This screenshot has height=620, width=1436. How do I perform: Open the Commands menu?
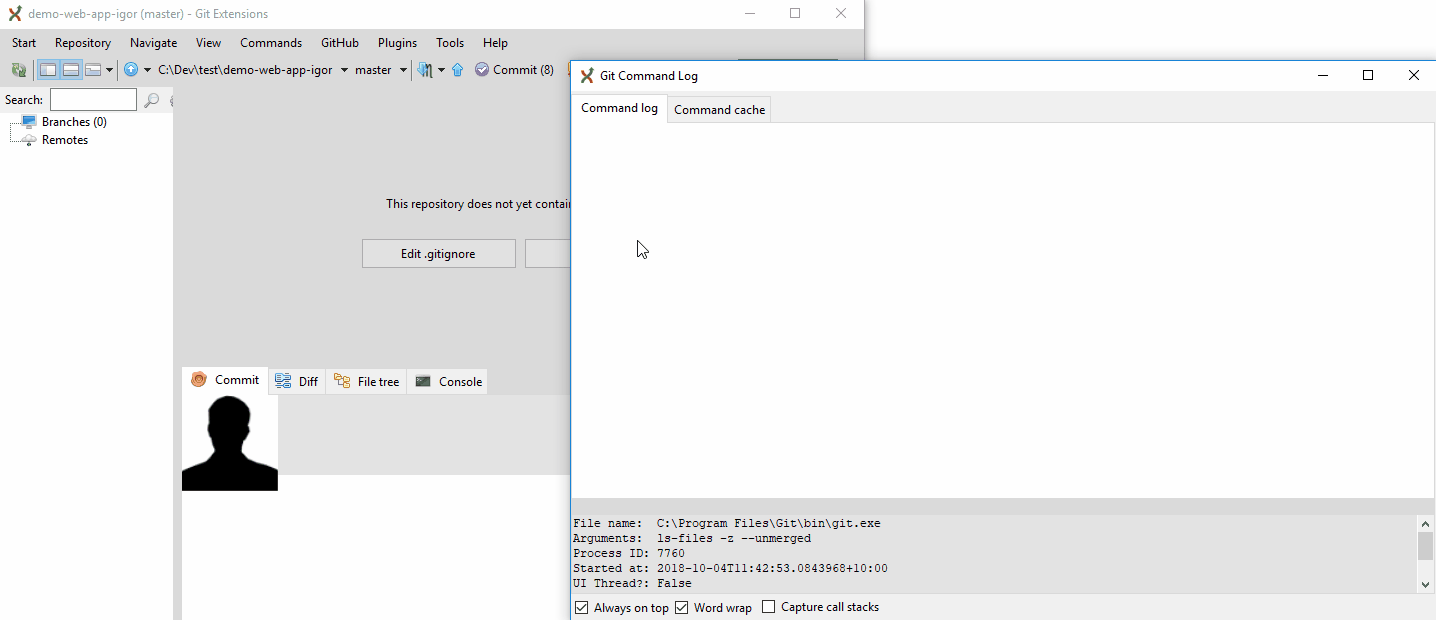pyautogui.click(x=270, y=42)
